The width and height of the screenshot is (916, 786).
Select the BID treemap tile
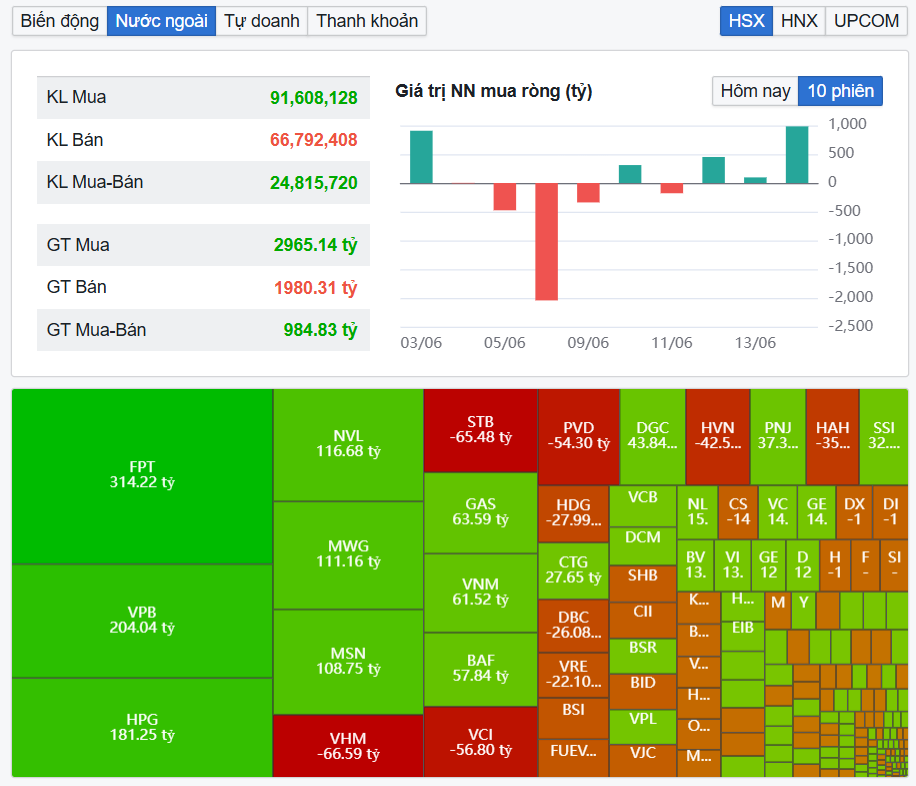pos(643,691)
